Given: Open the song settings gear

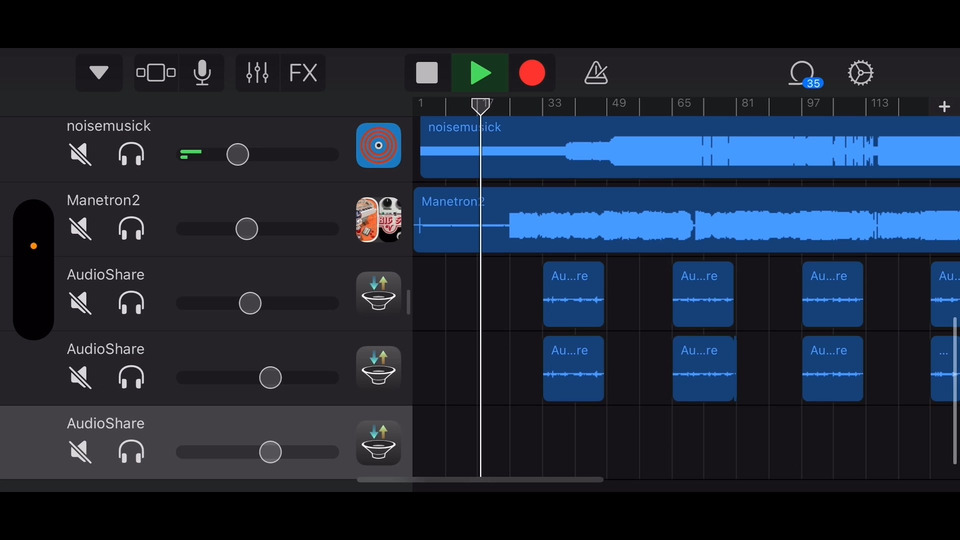Looking at the screenshot, I should click(x=860, y=73).
